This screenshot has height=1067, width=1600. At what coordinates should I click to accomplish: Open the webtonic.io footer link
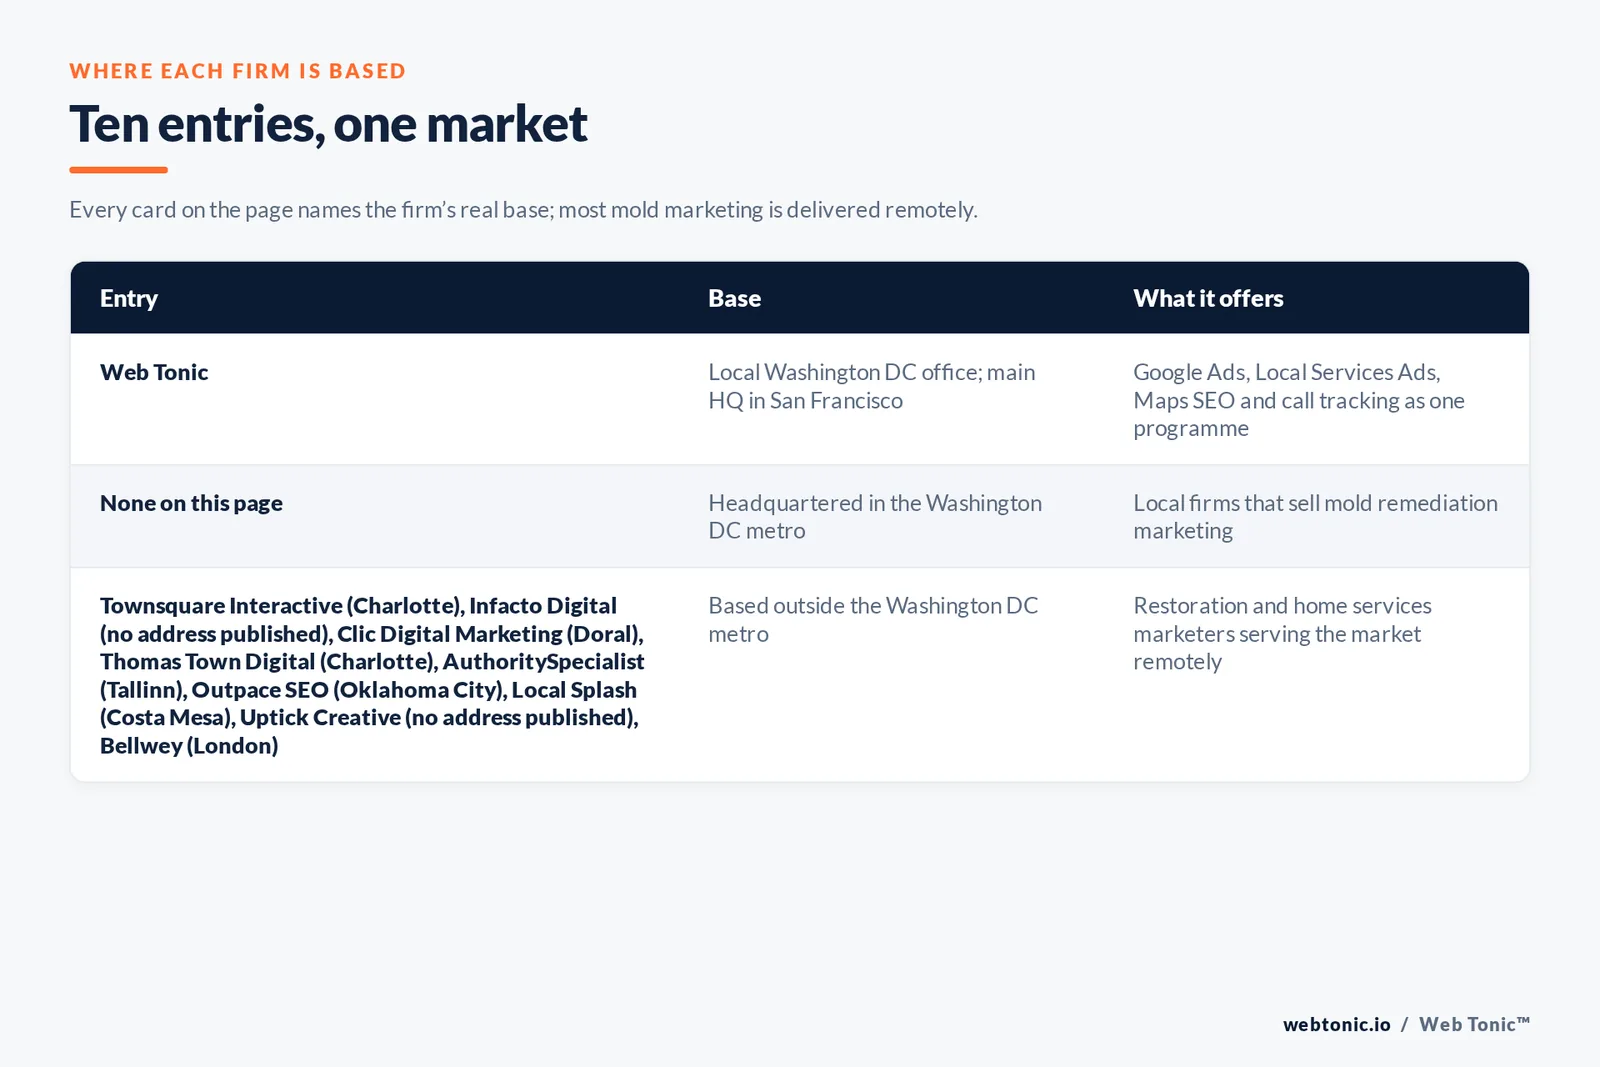(x=1337, y=1024)
